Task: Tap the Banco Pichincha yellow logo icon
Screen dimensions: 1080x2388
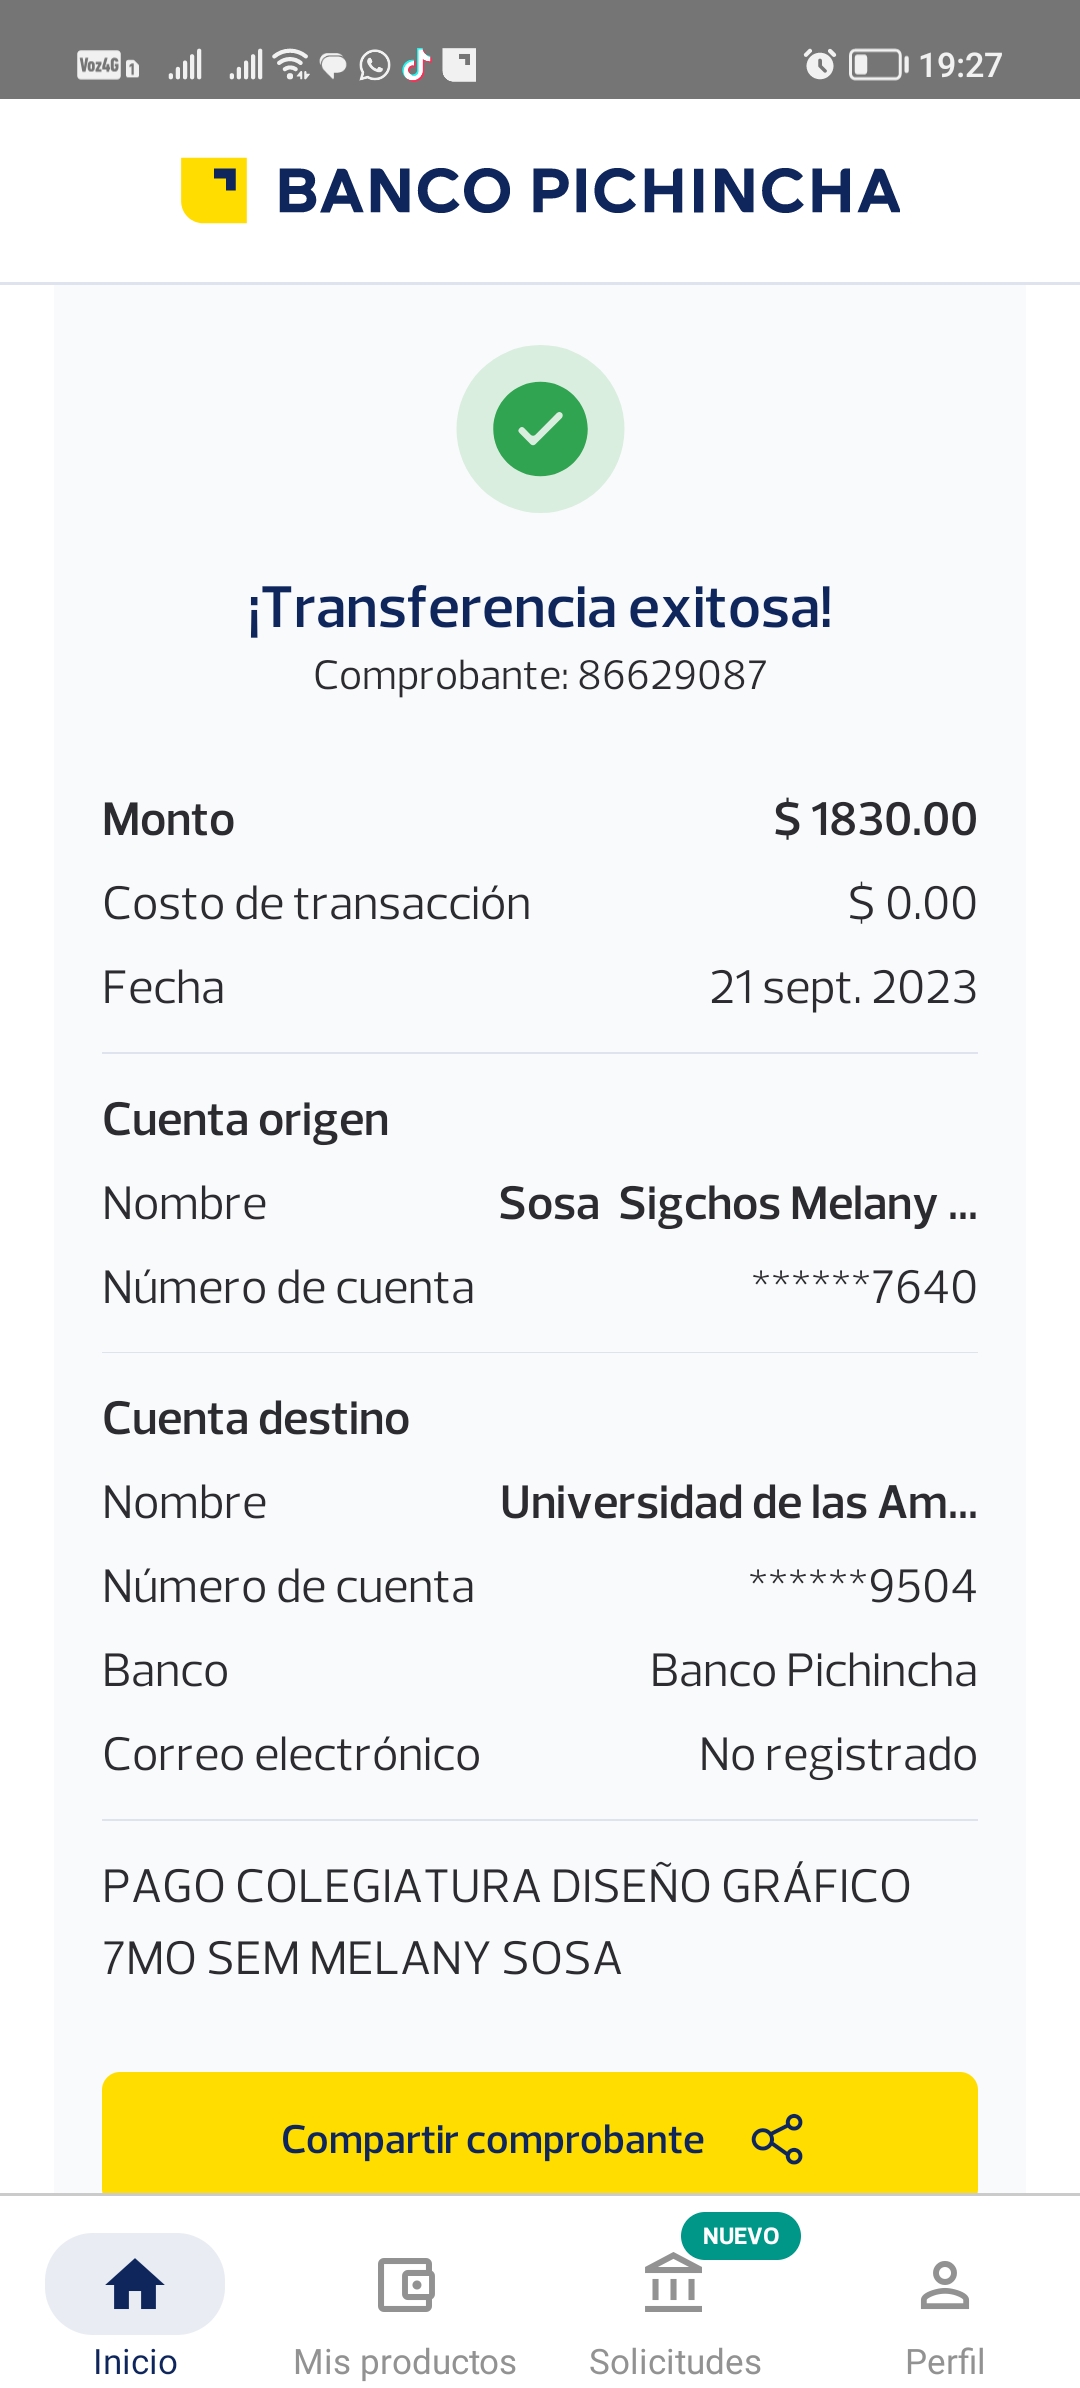Action: [214, 190]
